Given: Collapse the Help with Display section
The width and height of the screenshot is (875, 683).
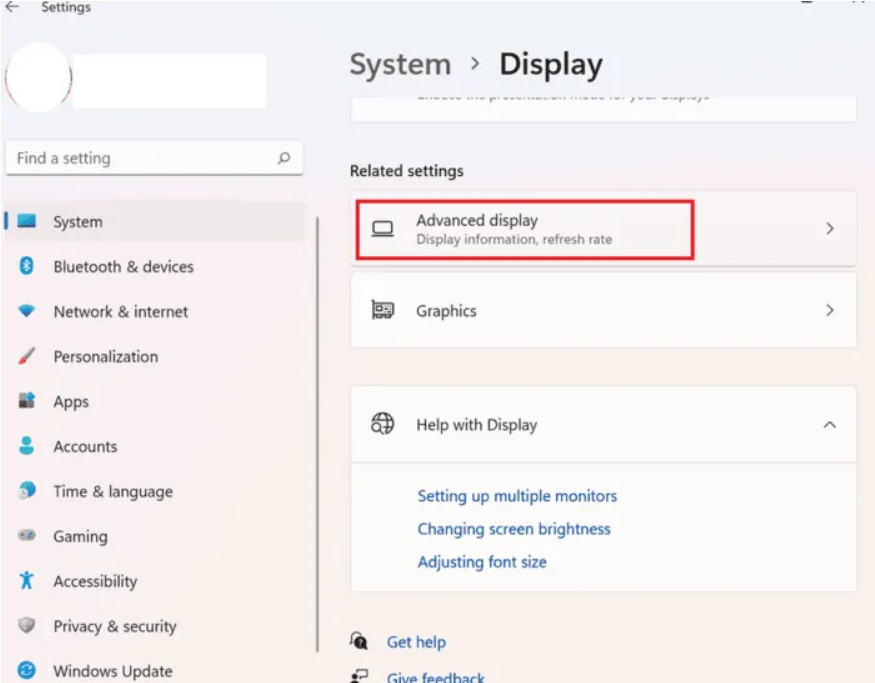Looking at the screenshot, I should click(x=829, y=425).
